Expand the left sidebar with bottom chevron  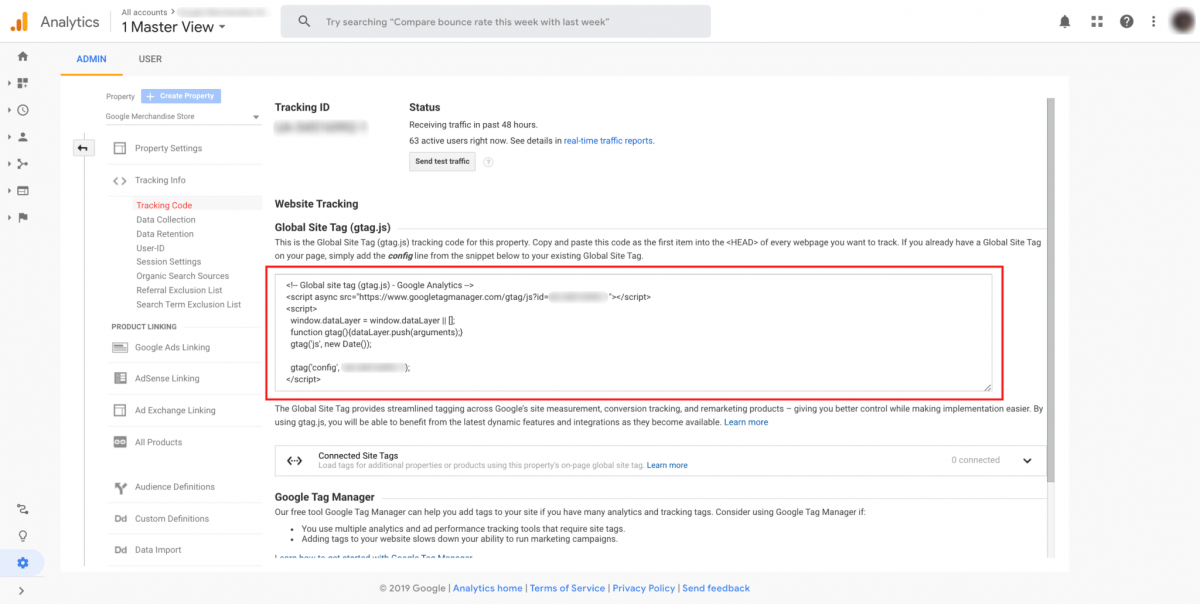pyautogui.click(x=22, y=591)
